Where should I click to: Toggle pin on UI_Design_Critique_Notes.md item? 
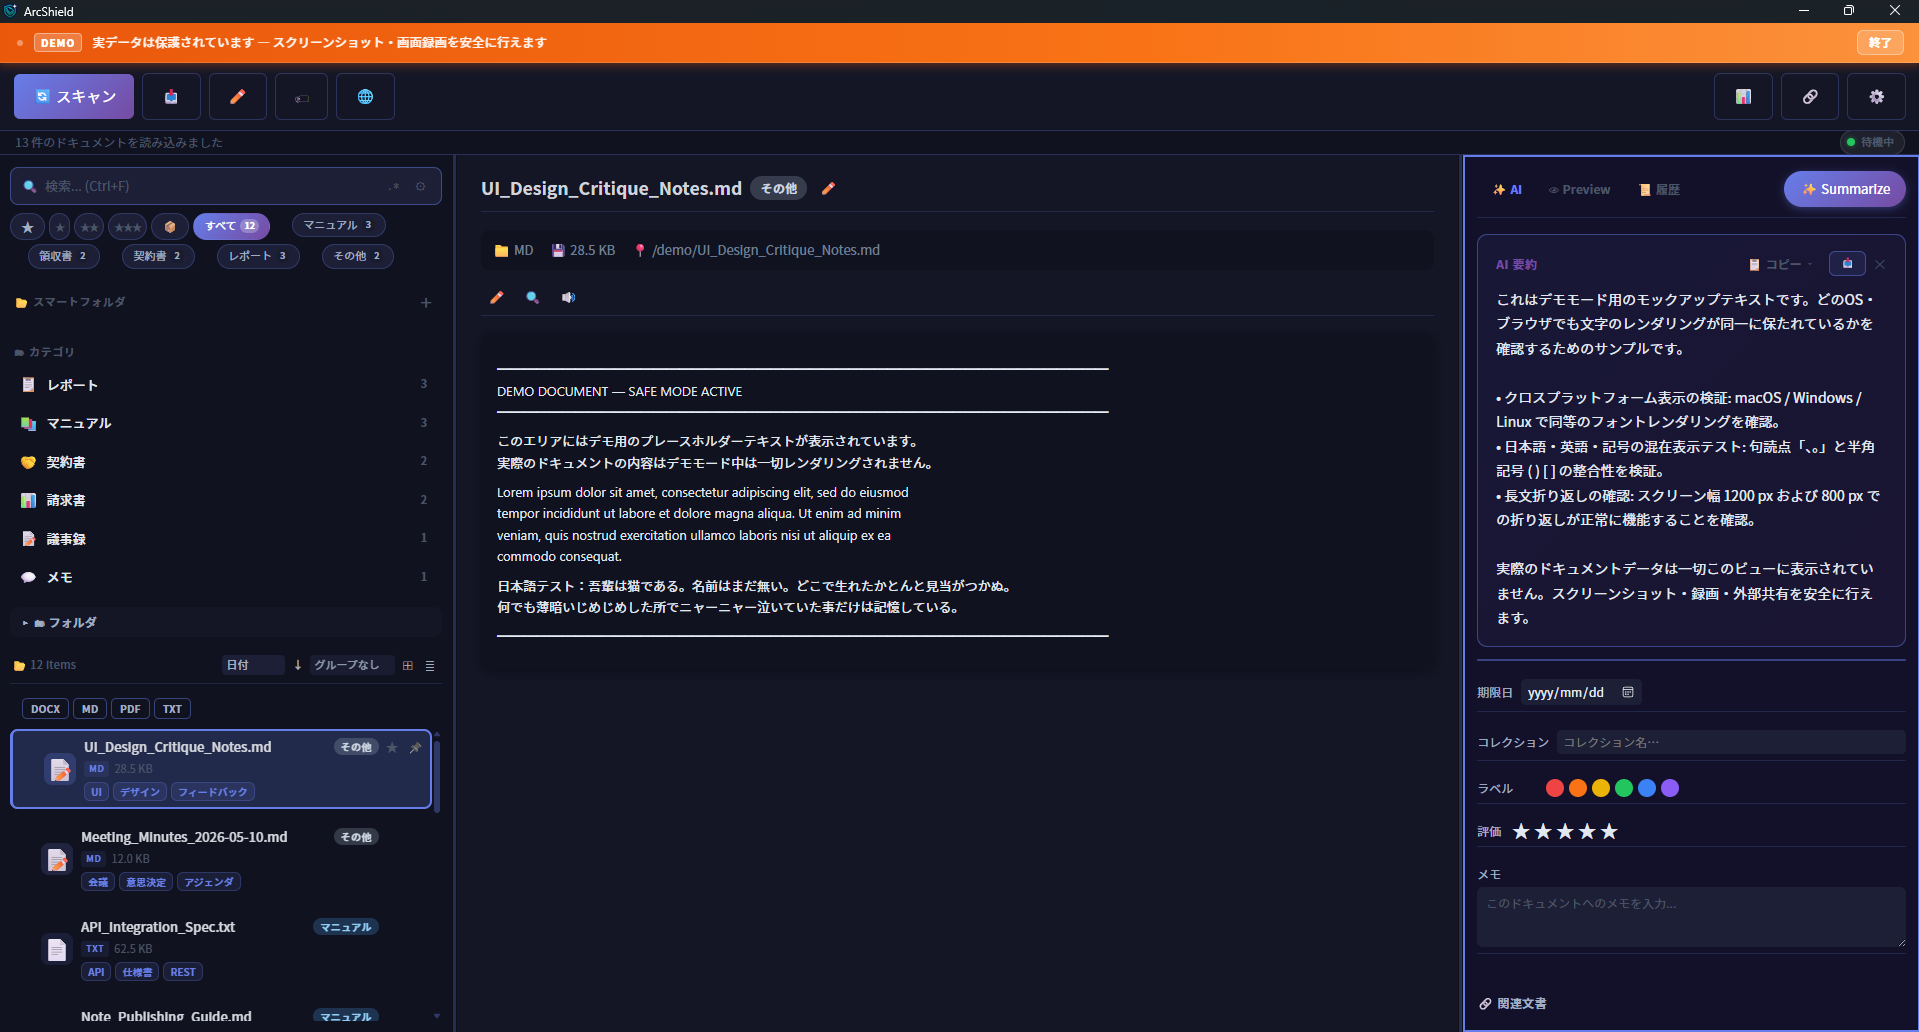(x=415, y=747)
